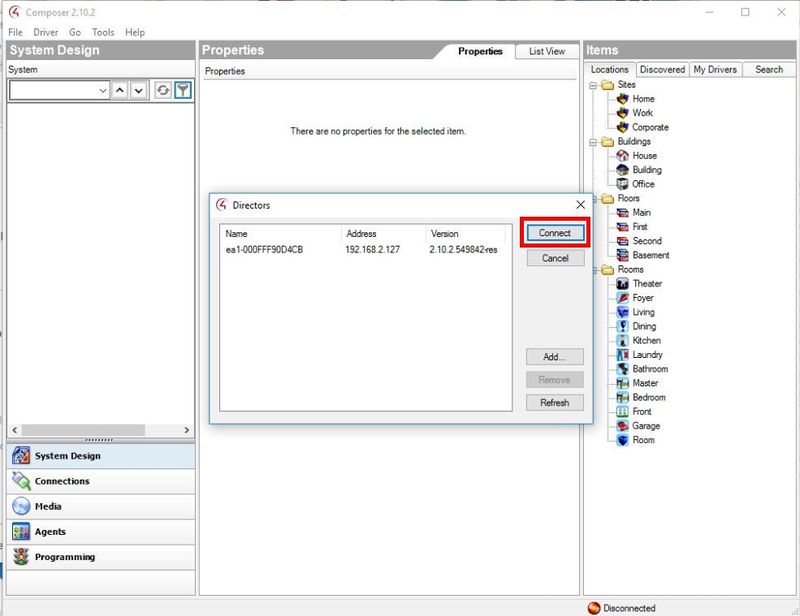Go to the System Design view
800x616 pixels.
101,456
